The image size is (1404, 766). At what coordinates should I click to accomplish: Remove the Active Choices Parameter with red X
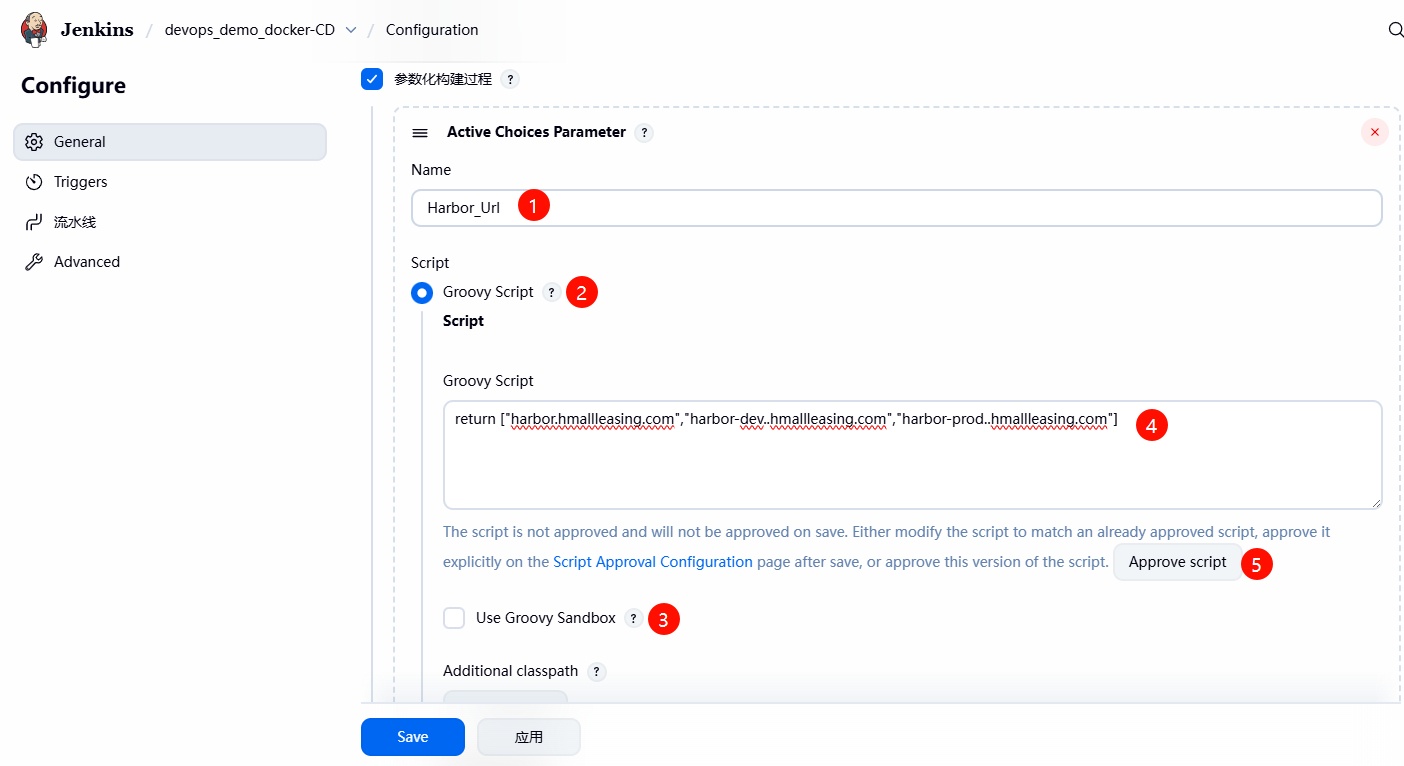(x=1374, y=132)
